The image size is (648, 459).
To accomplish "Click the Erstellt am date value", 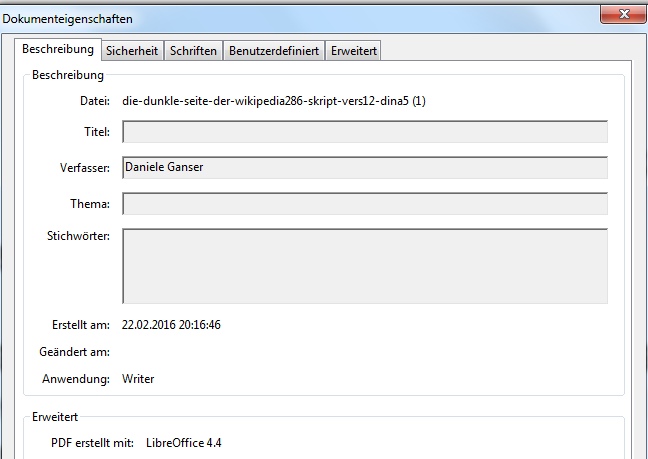I will click(171, 325).
